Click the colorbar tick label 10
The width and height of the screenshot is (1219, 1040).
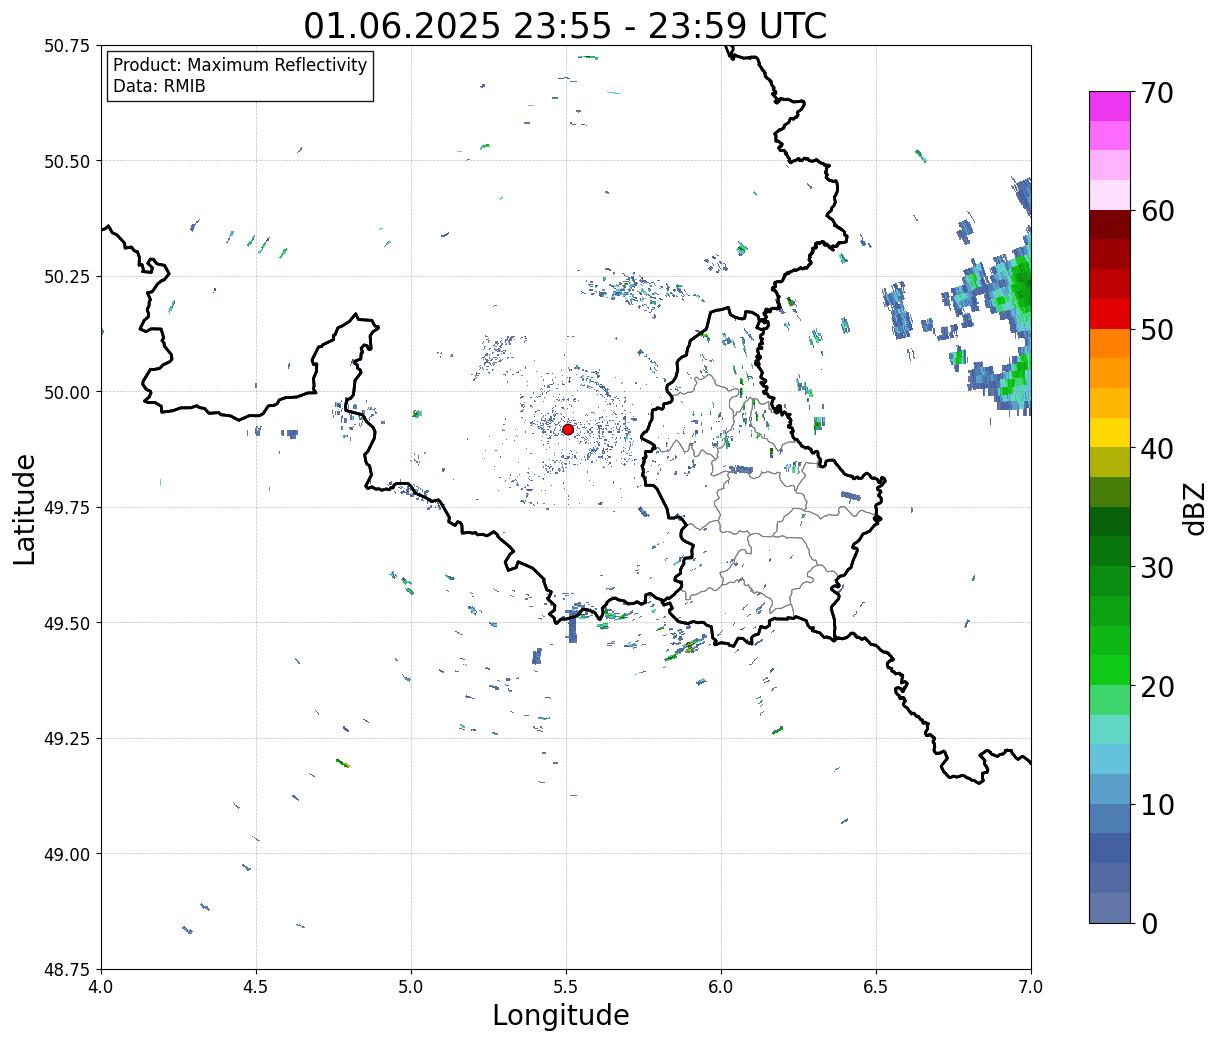coord(1157,805)
